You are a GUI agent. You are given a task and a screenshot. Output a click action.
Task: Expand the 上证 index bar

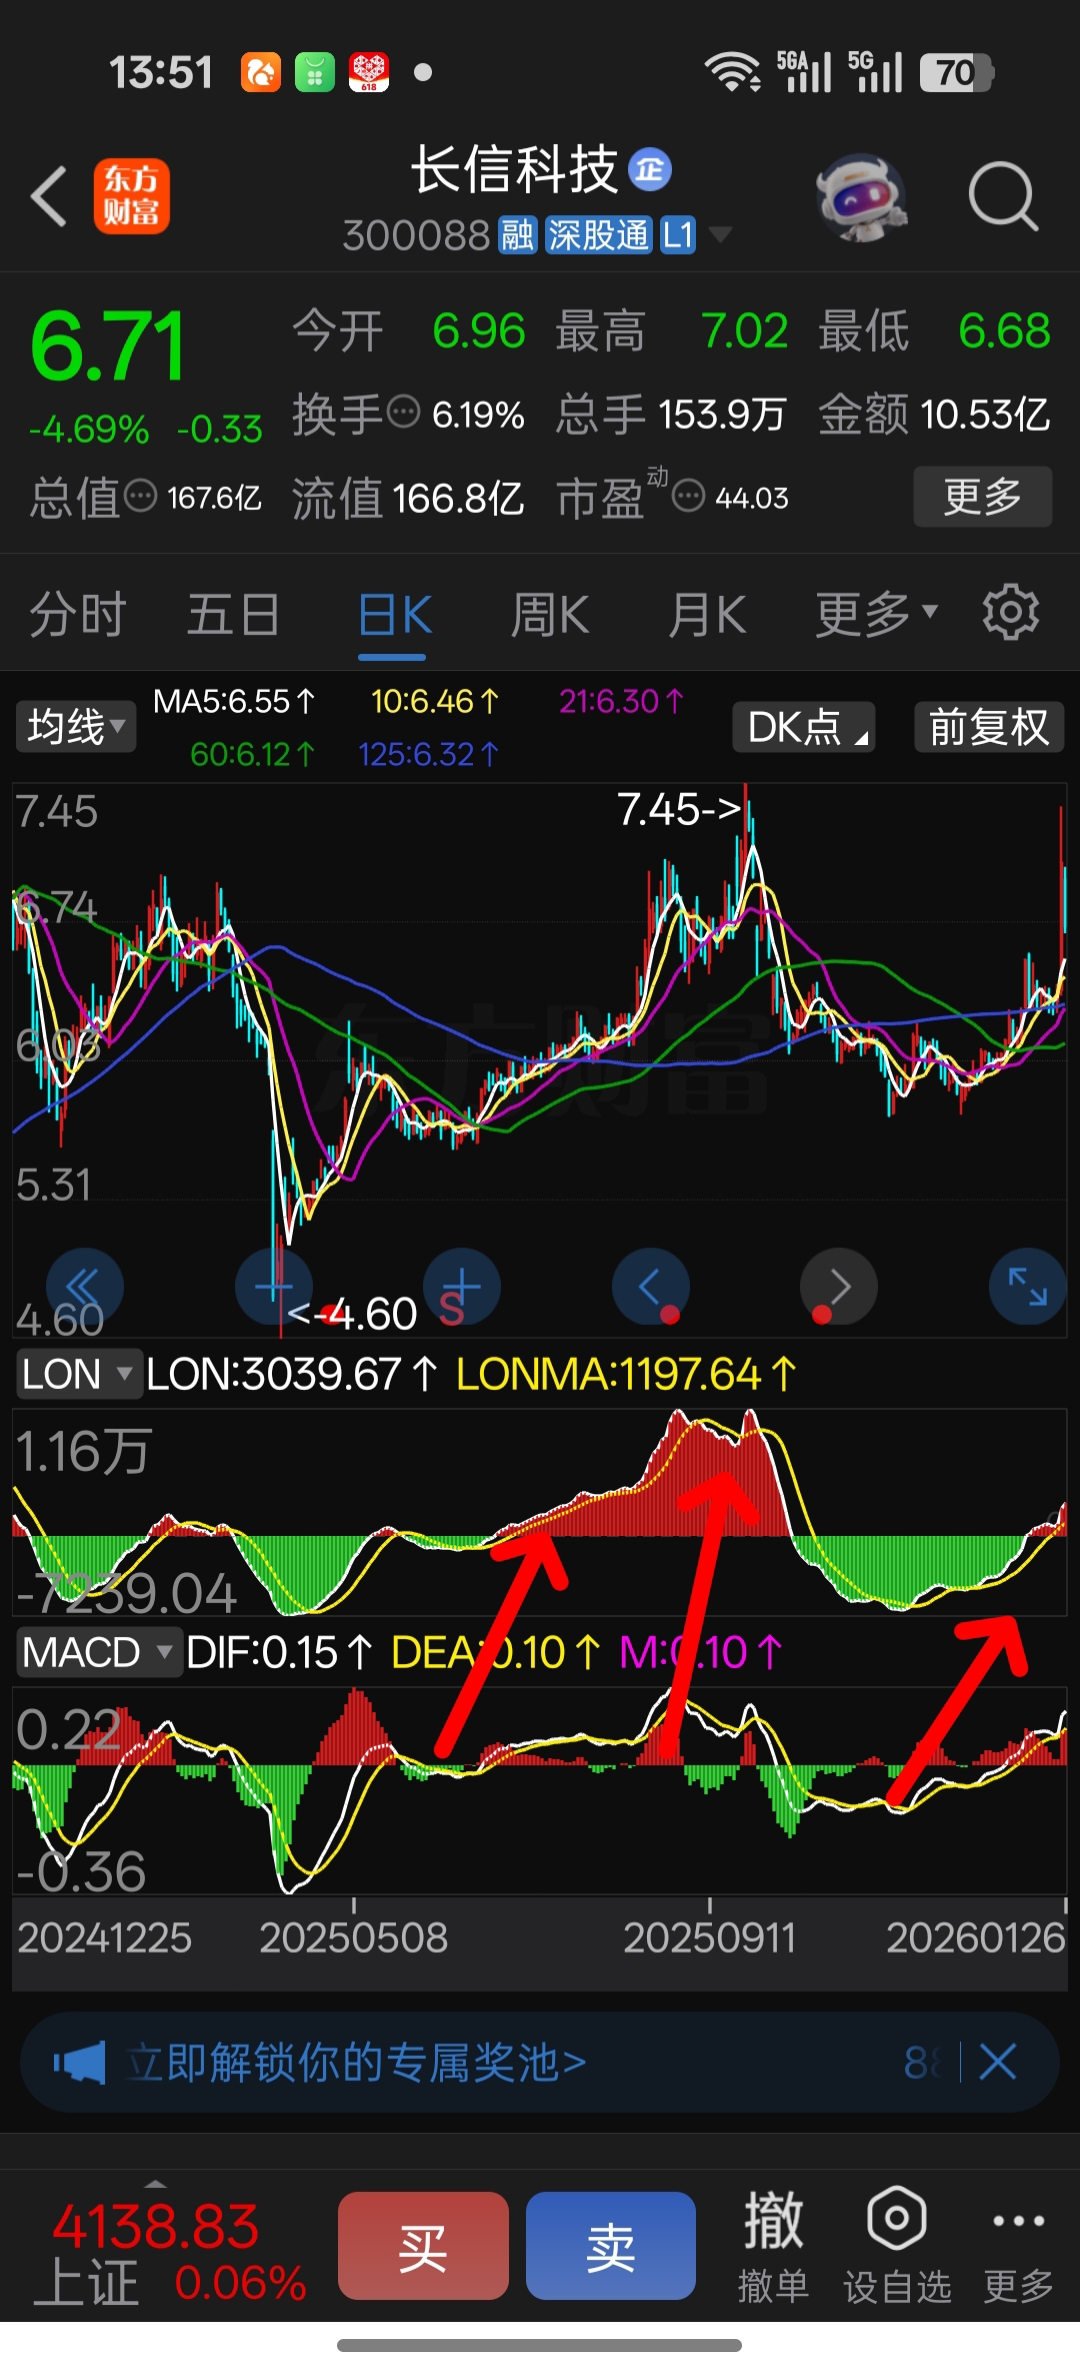[x=156, y=2184]
